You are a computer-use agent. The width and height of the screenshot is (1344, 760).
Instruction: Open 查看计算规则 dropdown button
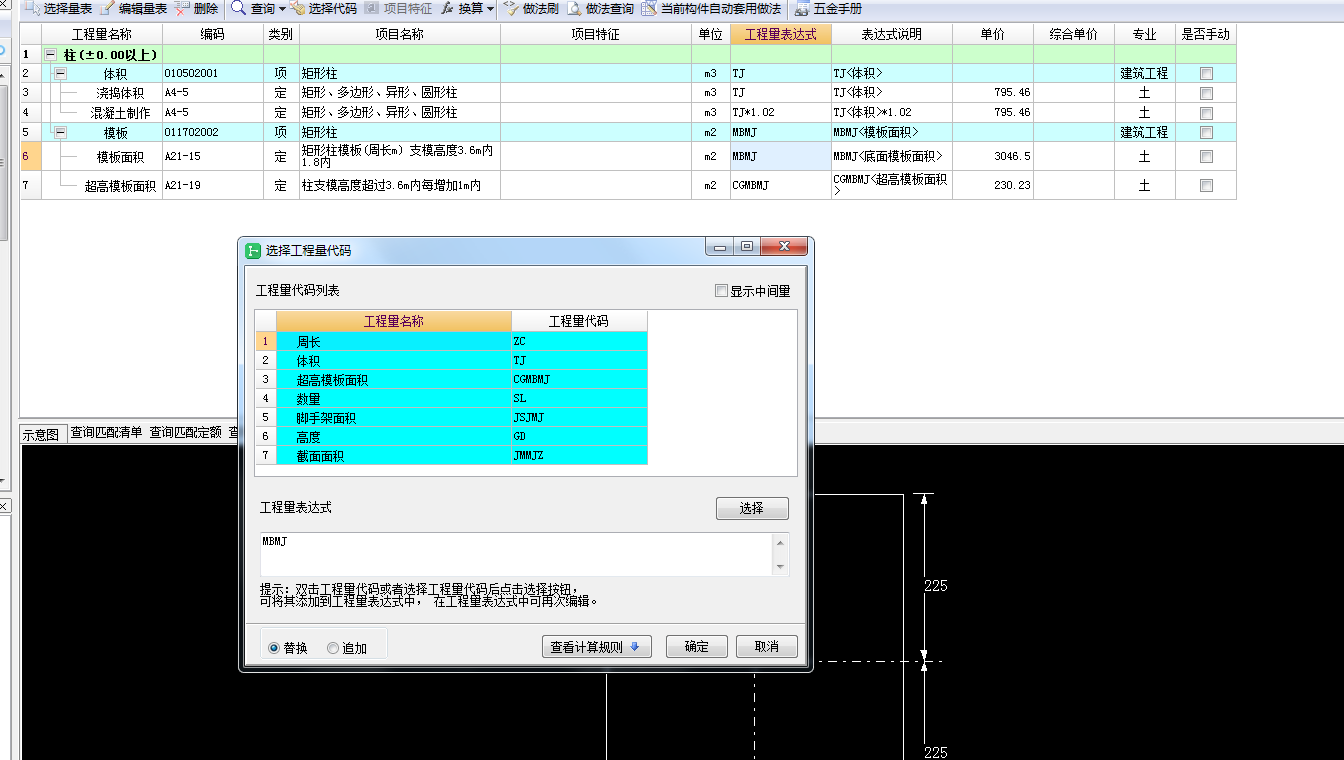(596, 647)
